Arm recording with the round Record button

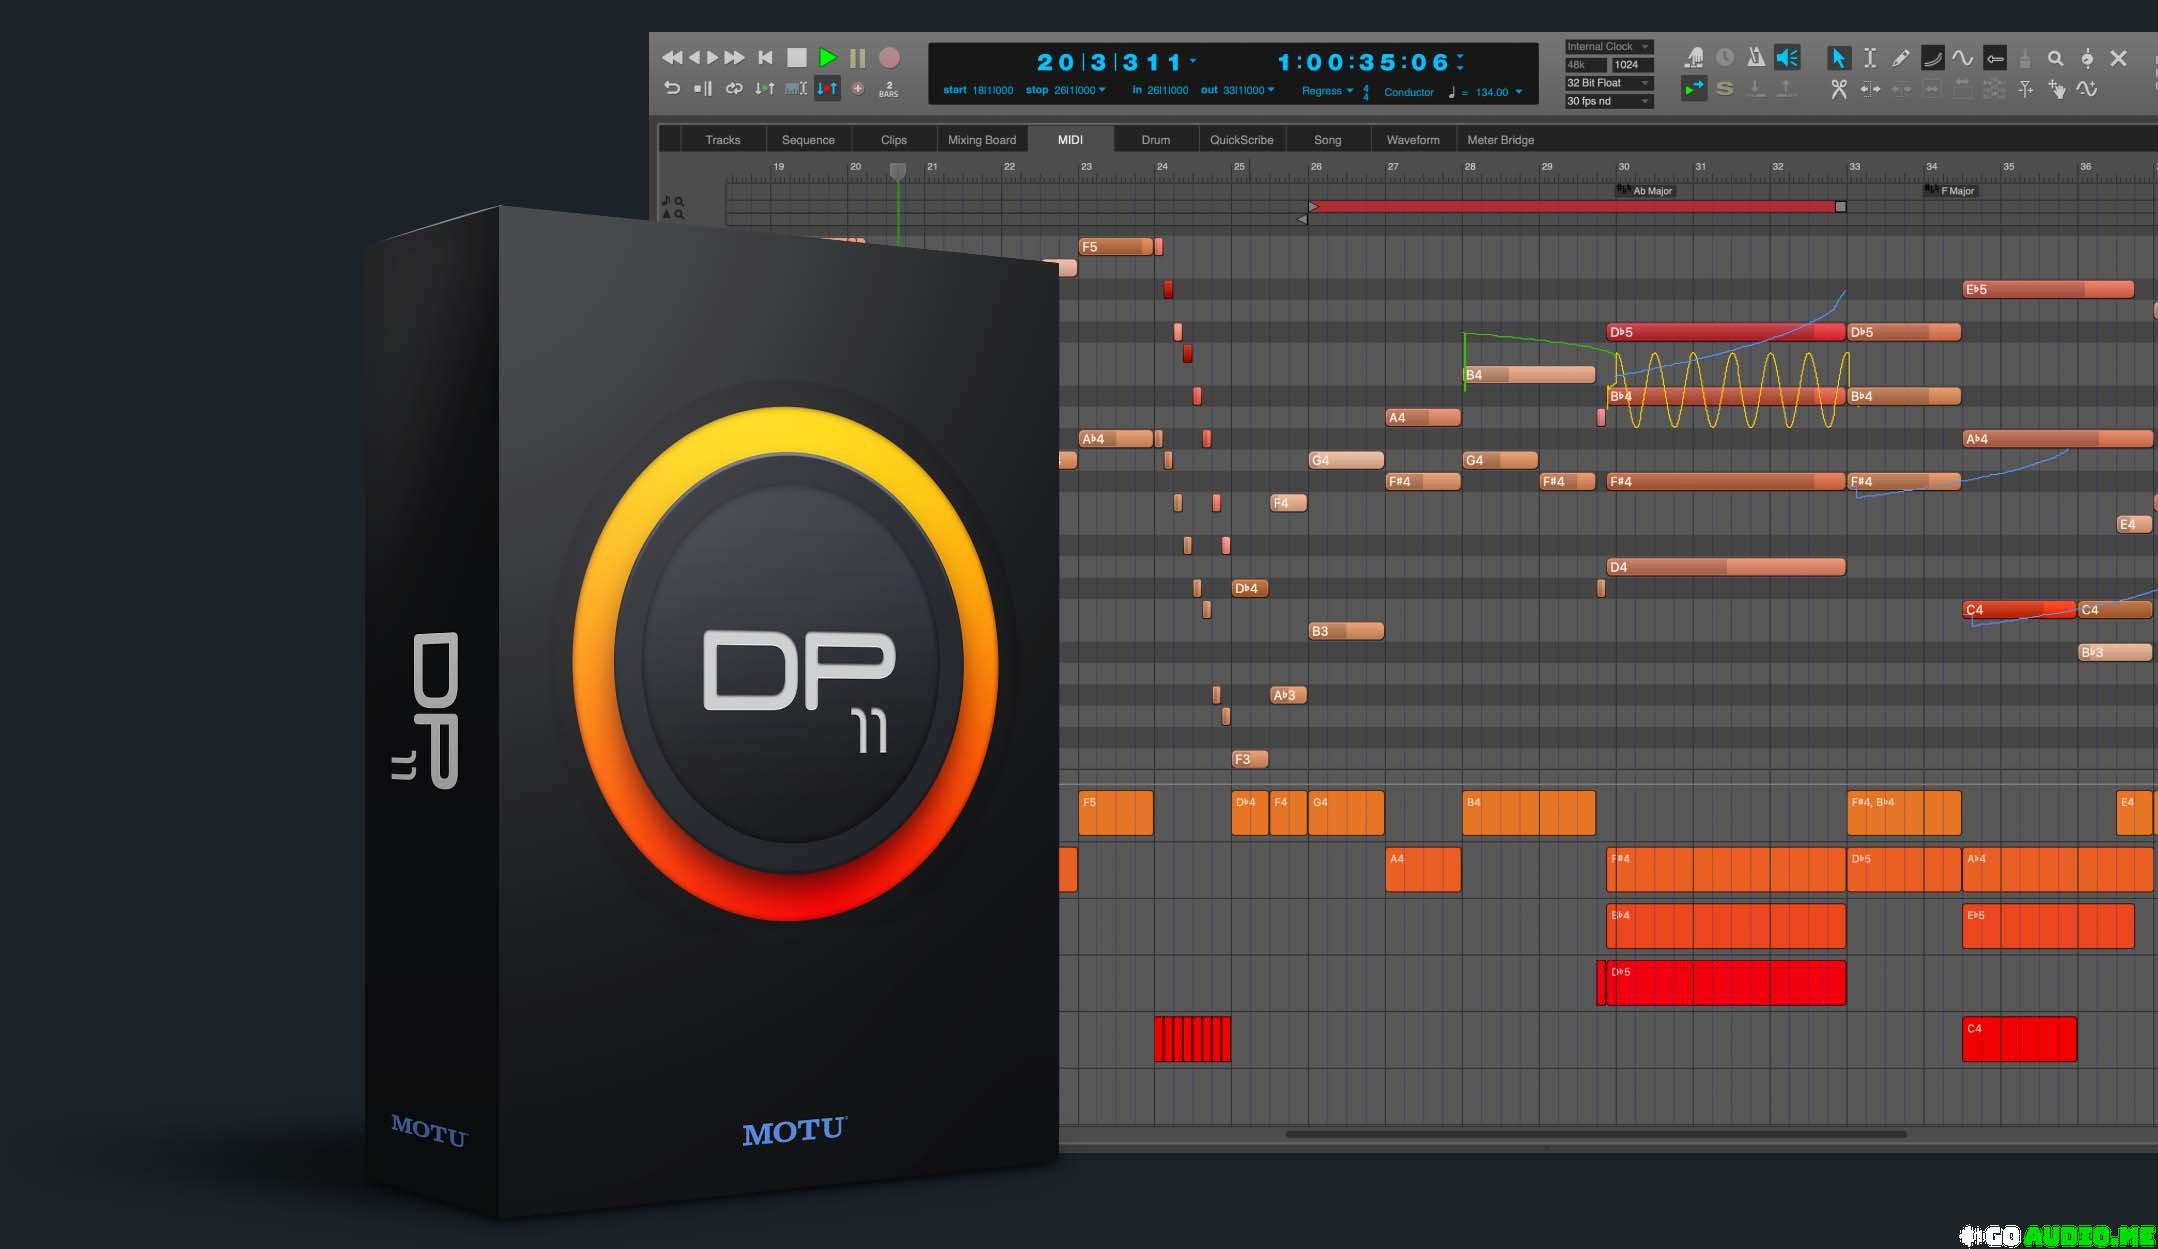[x=889, y=58]
